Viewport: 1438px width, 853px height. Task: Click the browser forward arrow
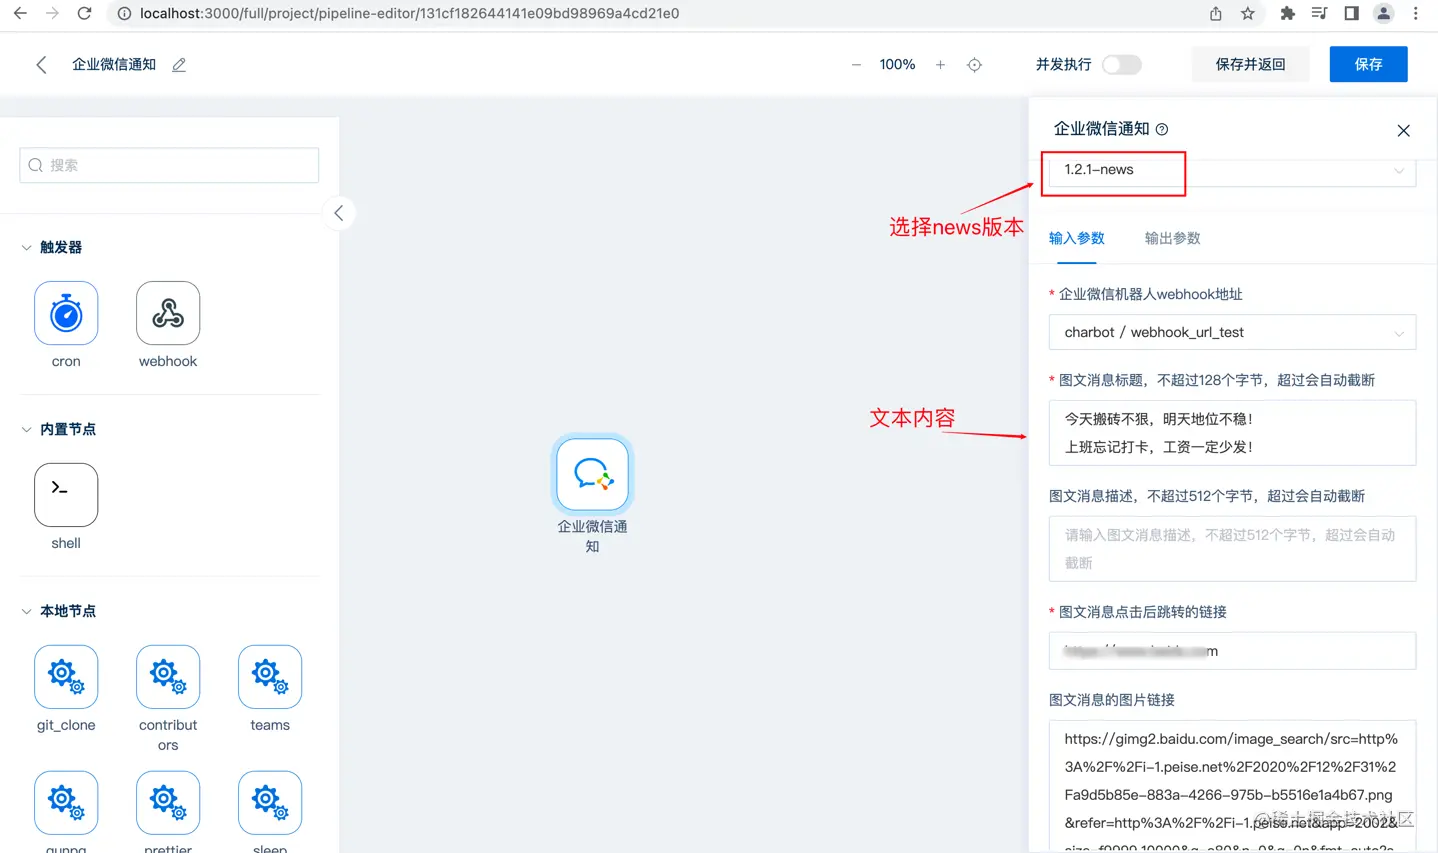point(52,13)
